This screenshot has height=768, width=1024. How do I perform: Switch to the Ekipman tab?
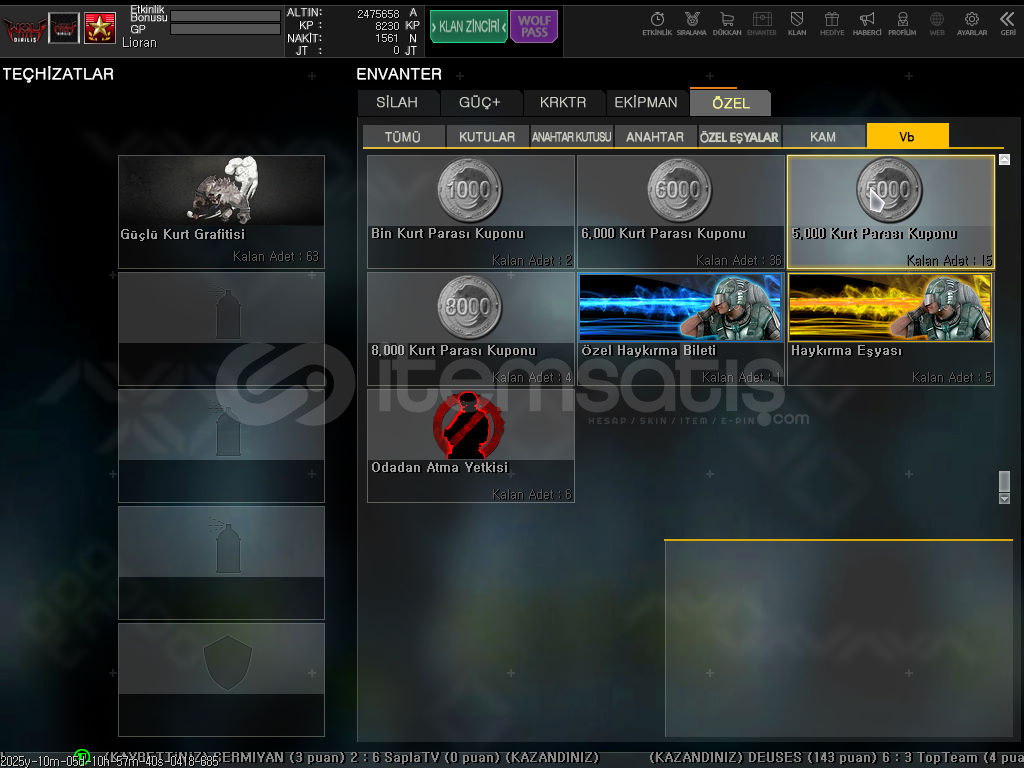click(645, 103)
